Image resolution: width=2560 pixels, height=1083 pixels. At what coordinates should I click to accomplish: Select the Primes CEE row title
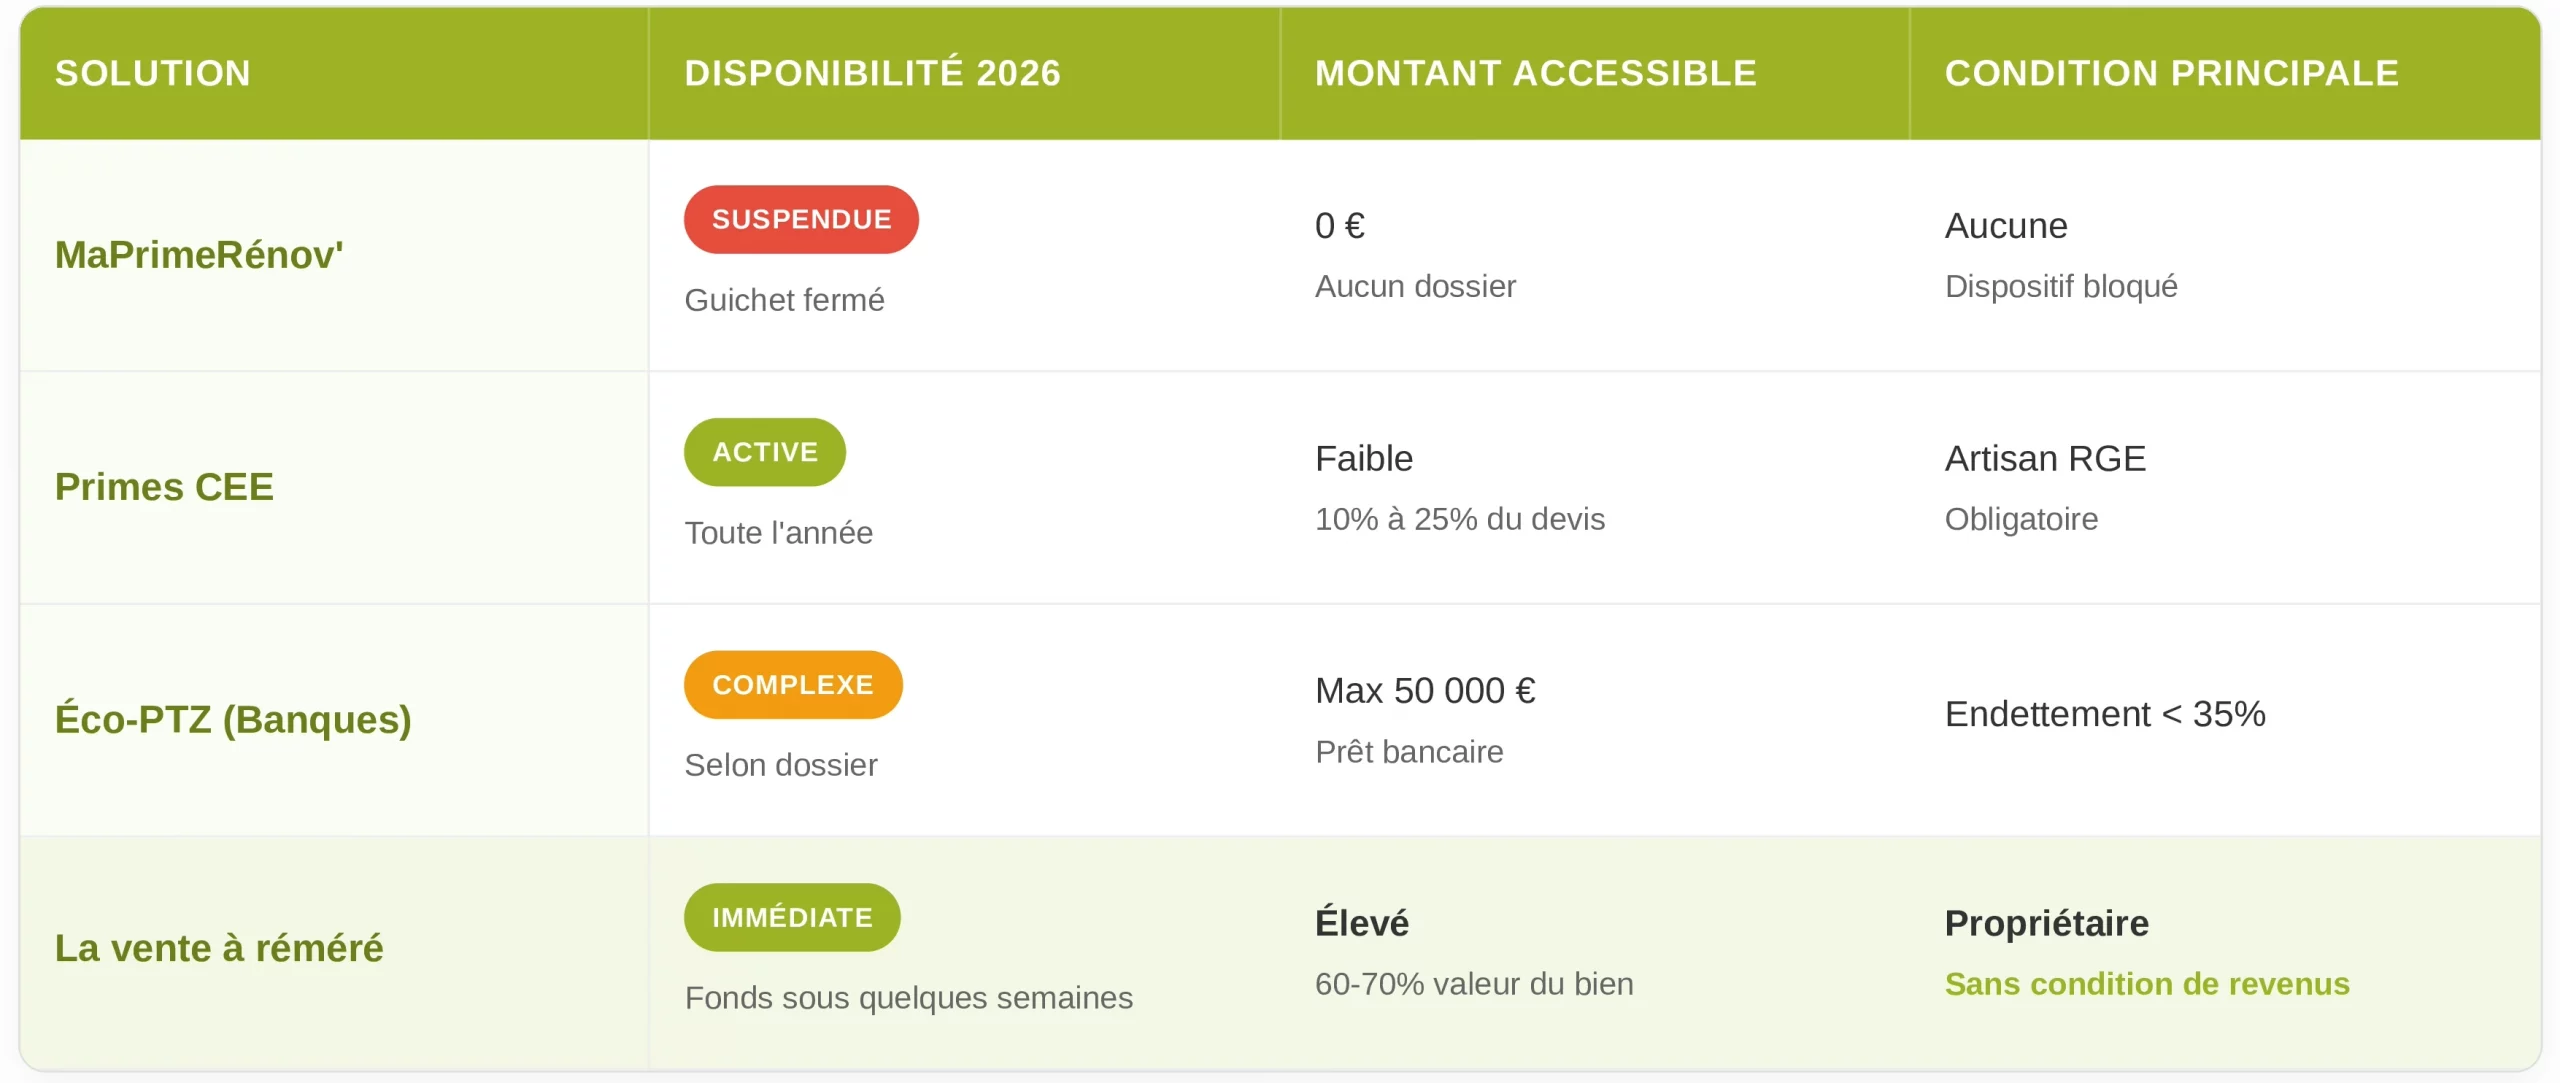[164, 487]
